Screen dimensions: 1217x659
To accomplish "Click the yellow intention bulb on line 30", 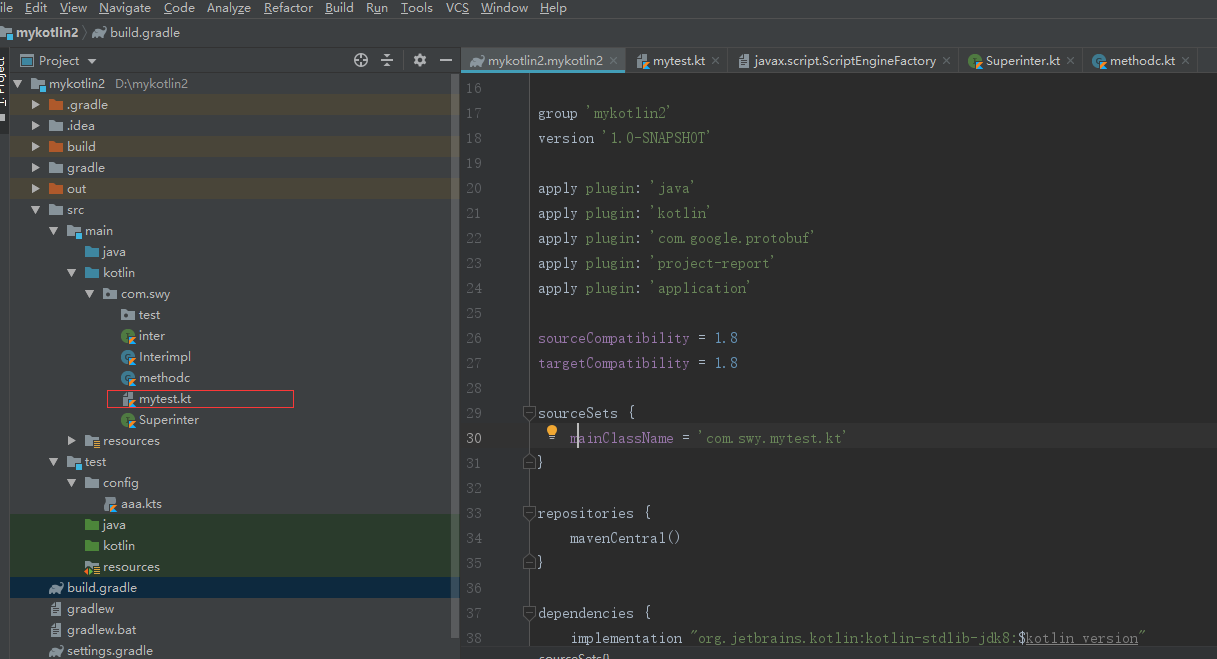I will tap(551, 432).
